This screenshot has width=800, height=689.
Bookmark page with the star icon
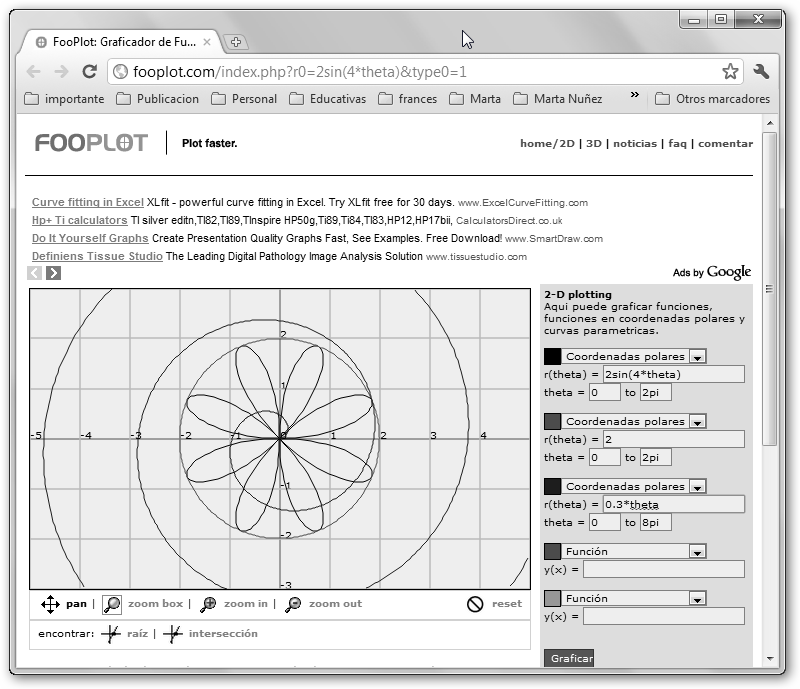(x=730, y=71)
